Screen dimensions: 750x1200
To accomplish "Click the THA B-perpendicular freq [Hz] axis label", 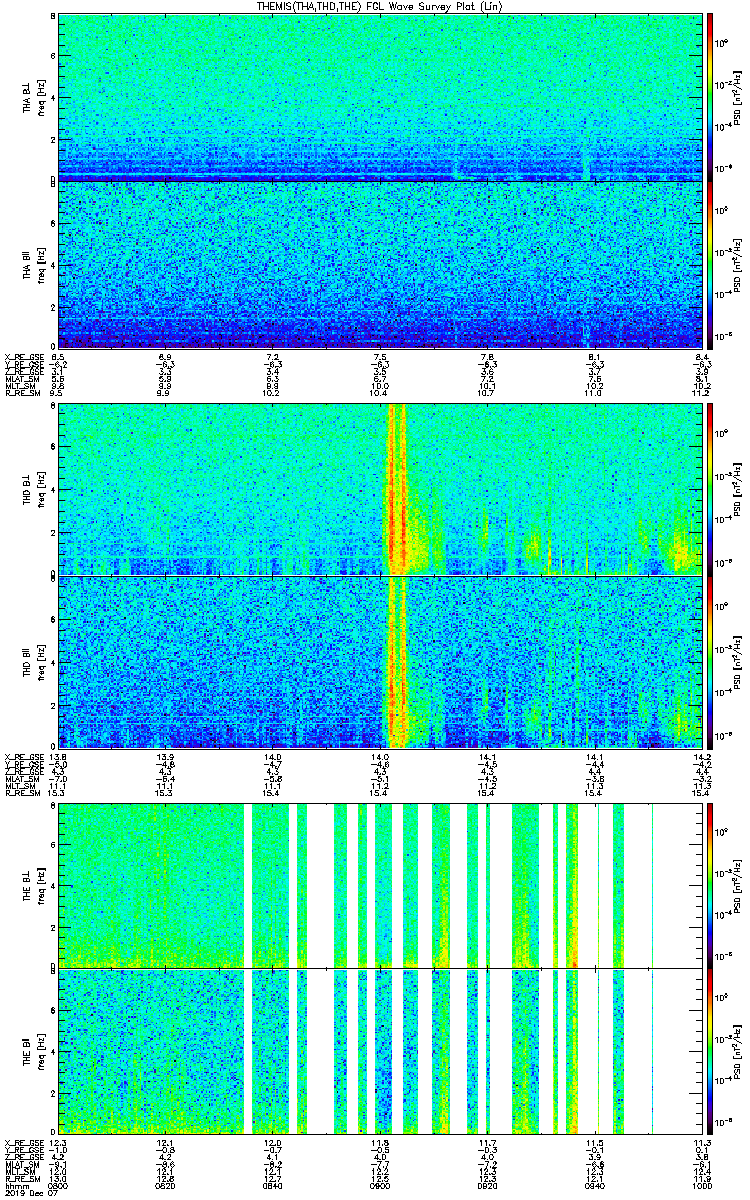I will pos(40,97).
